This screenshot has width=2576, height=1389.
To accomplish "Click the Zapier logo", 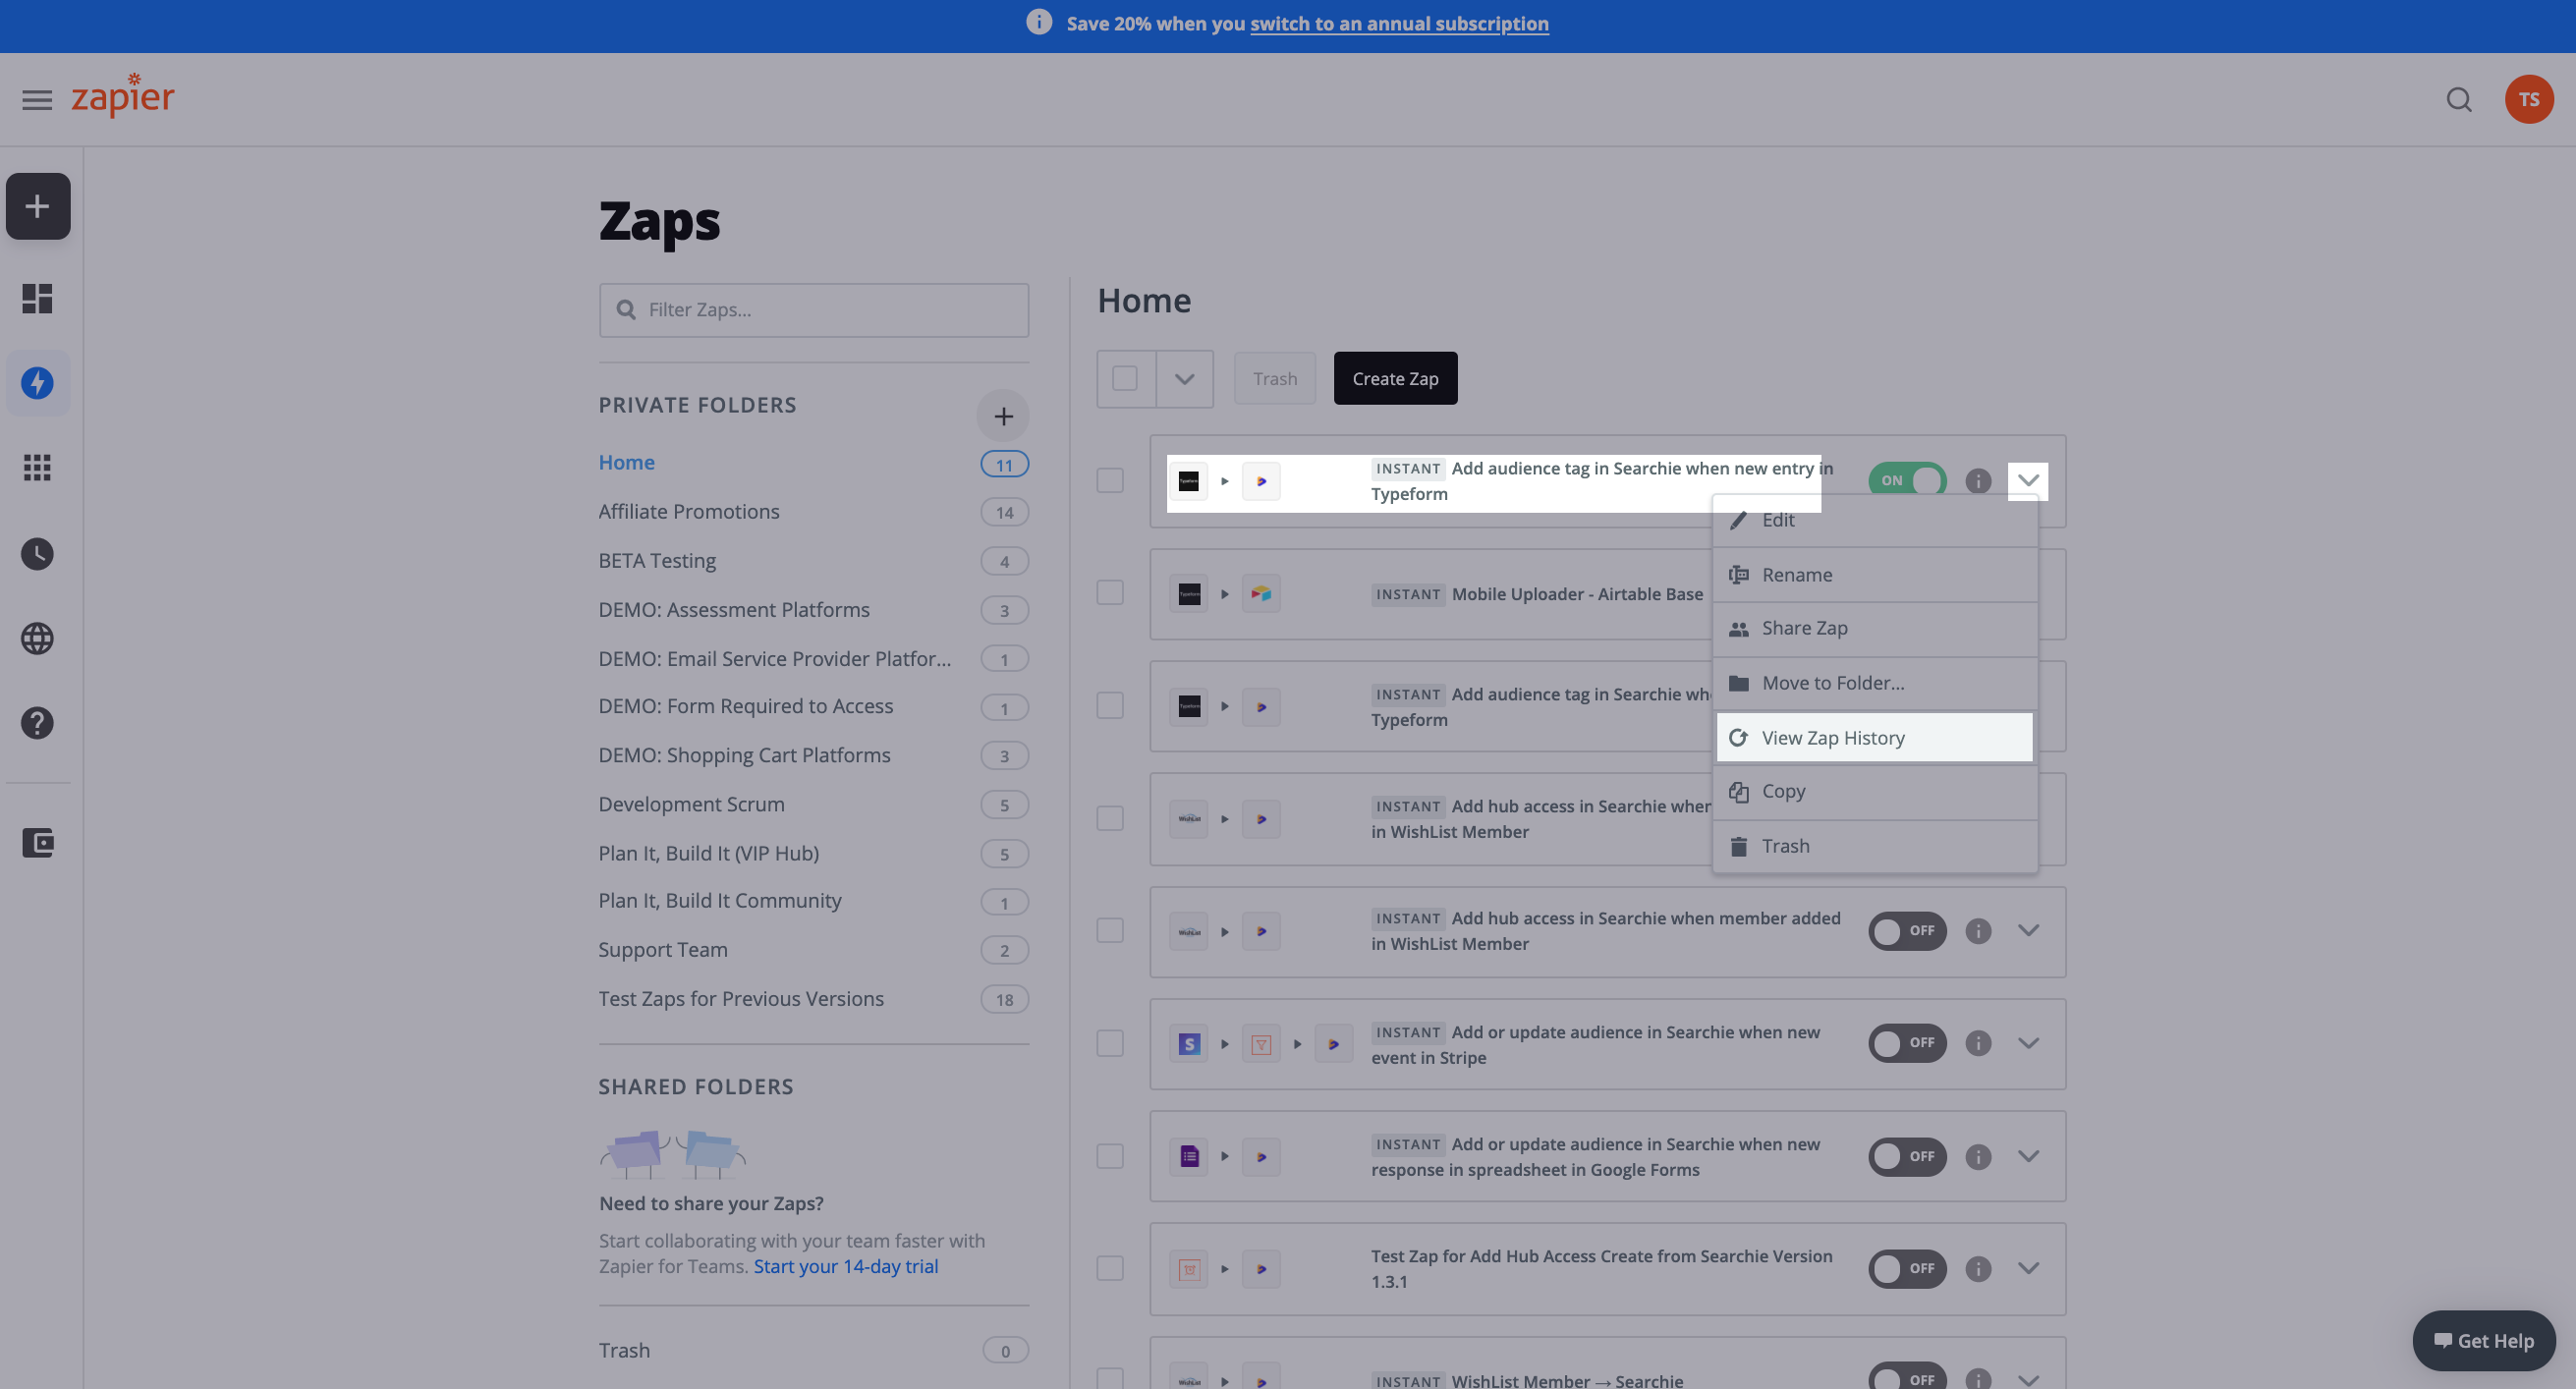I will [122, 96].
